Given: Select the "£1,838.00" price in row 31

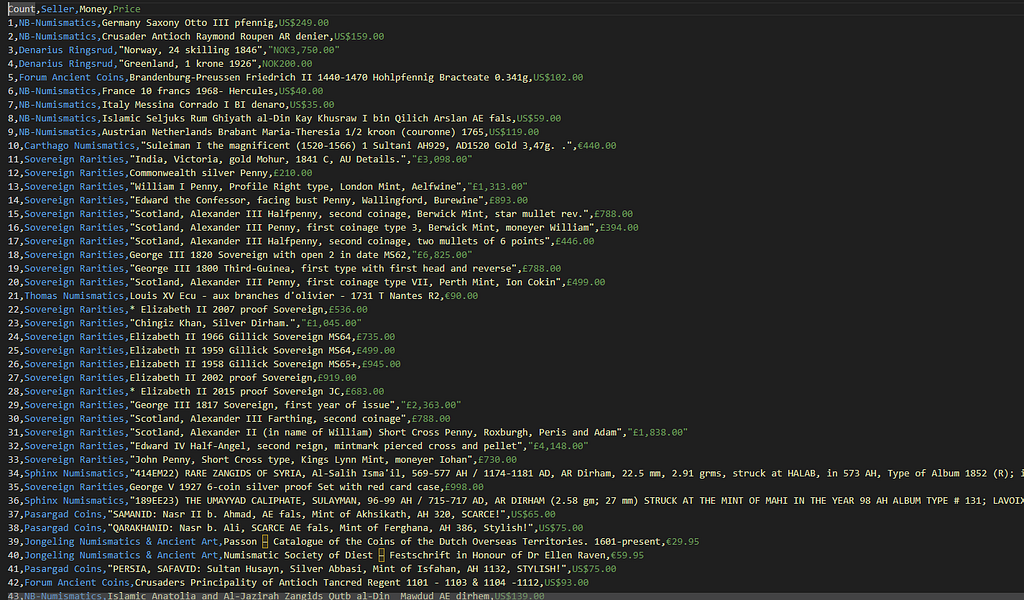Looking at the screenshot, I should coord(658,434).
